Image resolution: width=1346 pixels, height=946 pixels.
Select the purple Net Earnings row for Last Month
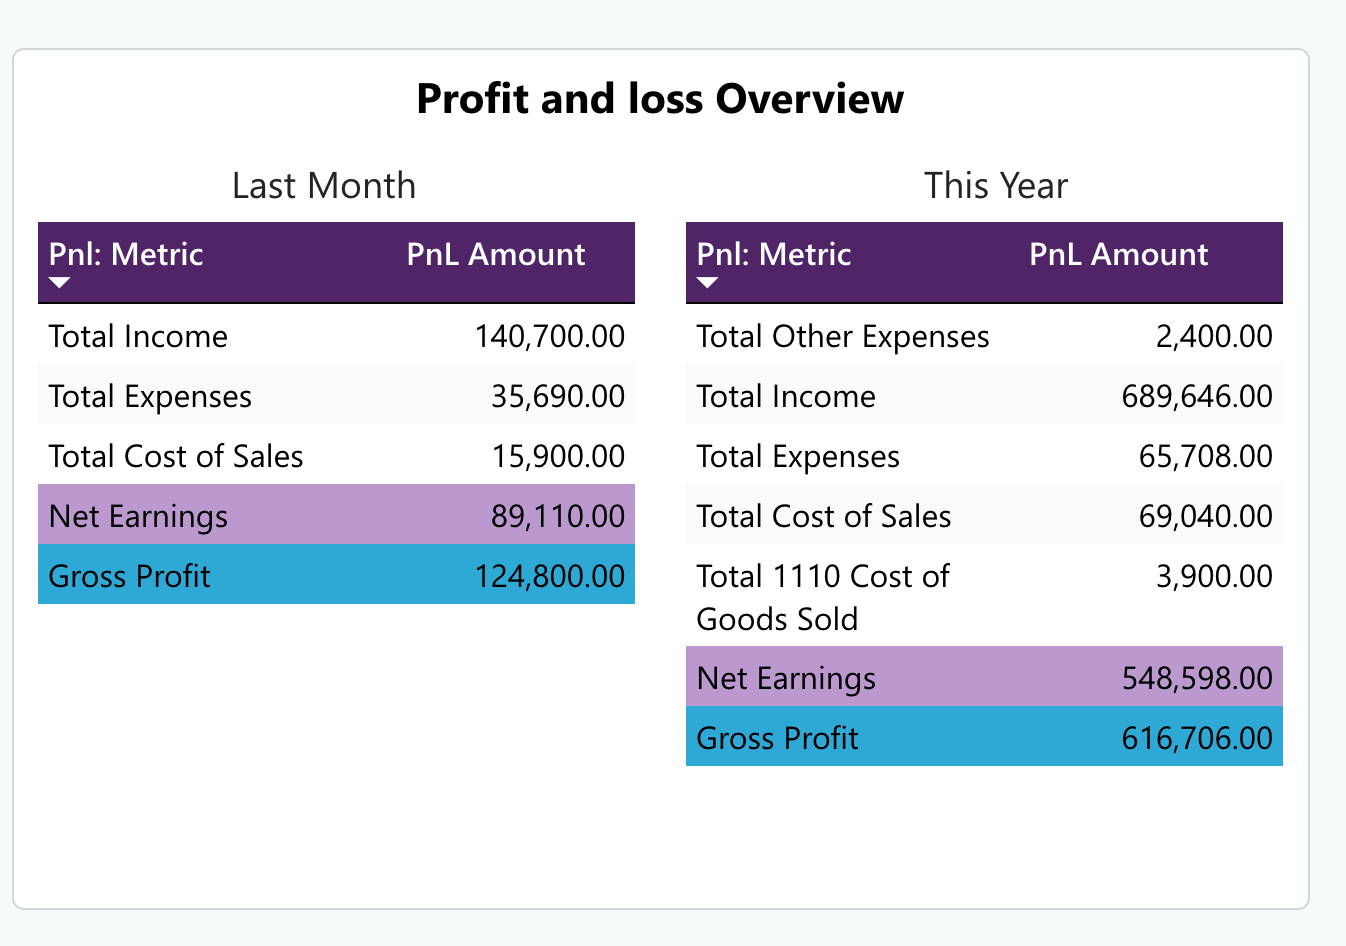click(336, 515)
